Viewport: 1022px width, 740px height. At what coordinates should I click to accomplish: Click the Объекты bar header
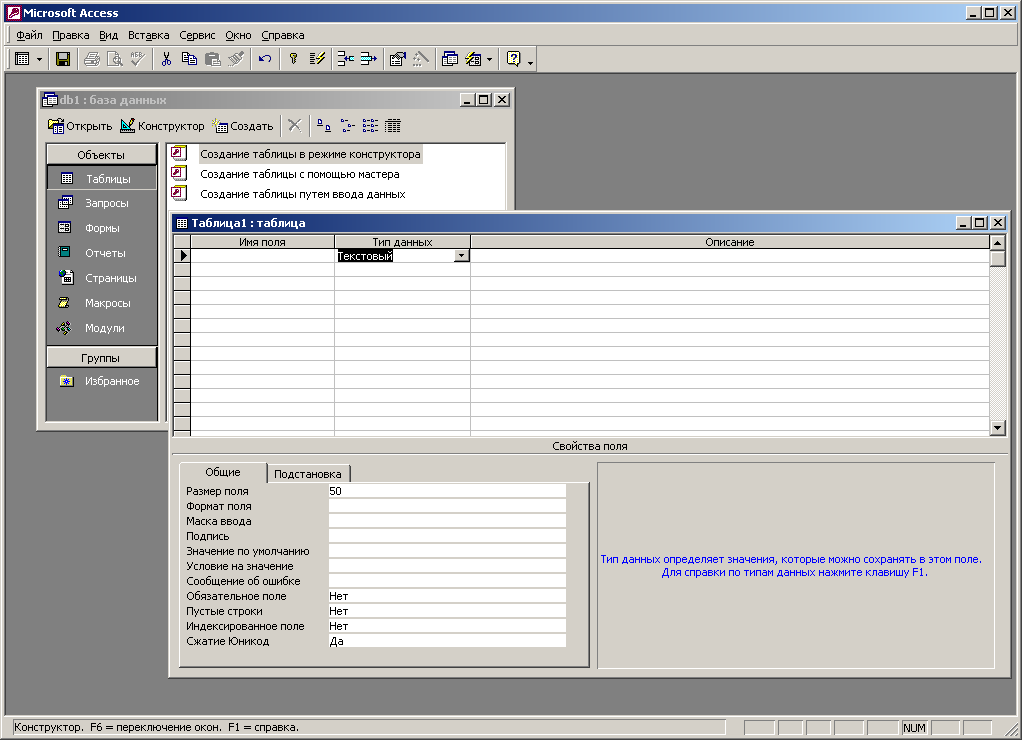click(102, 155)
